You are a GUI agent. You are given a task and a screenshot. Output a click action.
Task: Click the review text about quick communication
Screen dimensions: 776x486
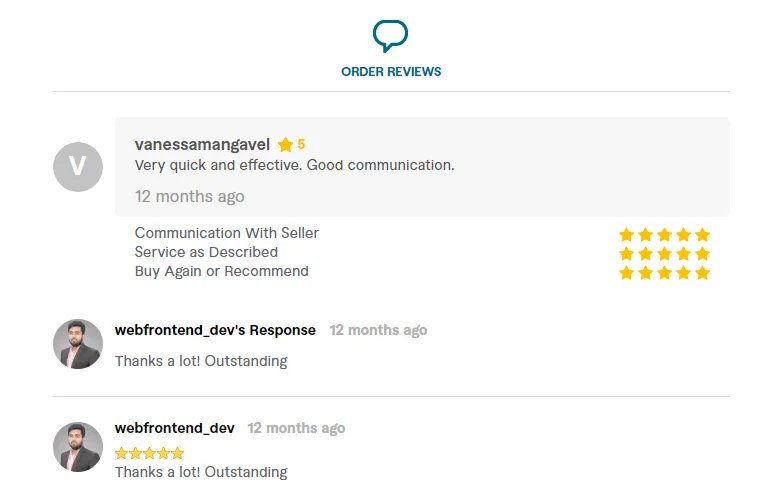tap(294, 165)
